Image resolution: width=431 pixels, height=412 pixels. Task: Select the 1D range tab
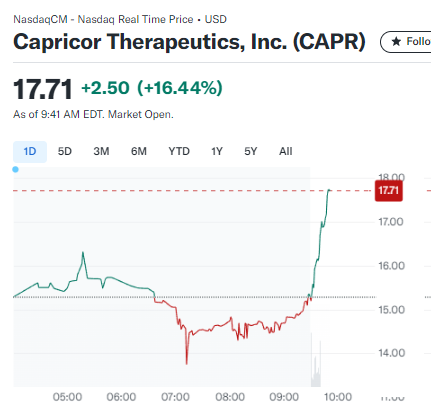tap(30, 152)
